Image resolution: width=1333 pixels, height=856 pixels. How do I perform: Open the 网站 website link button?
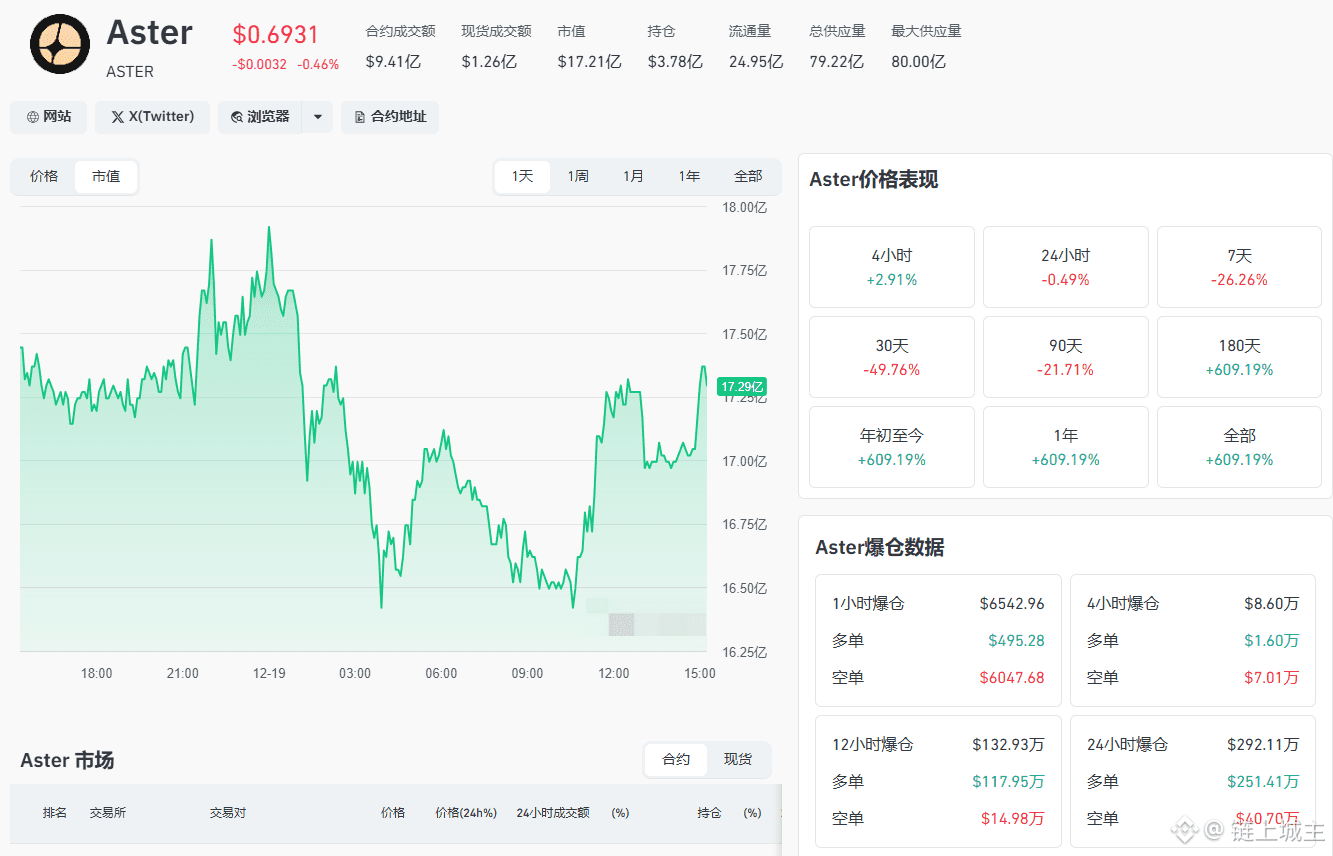(x=48, y=117)
